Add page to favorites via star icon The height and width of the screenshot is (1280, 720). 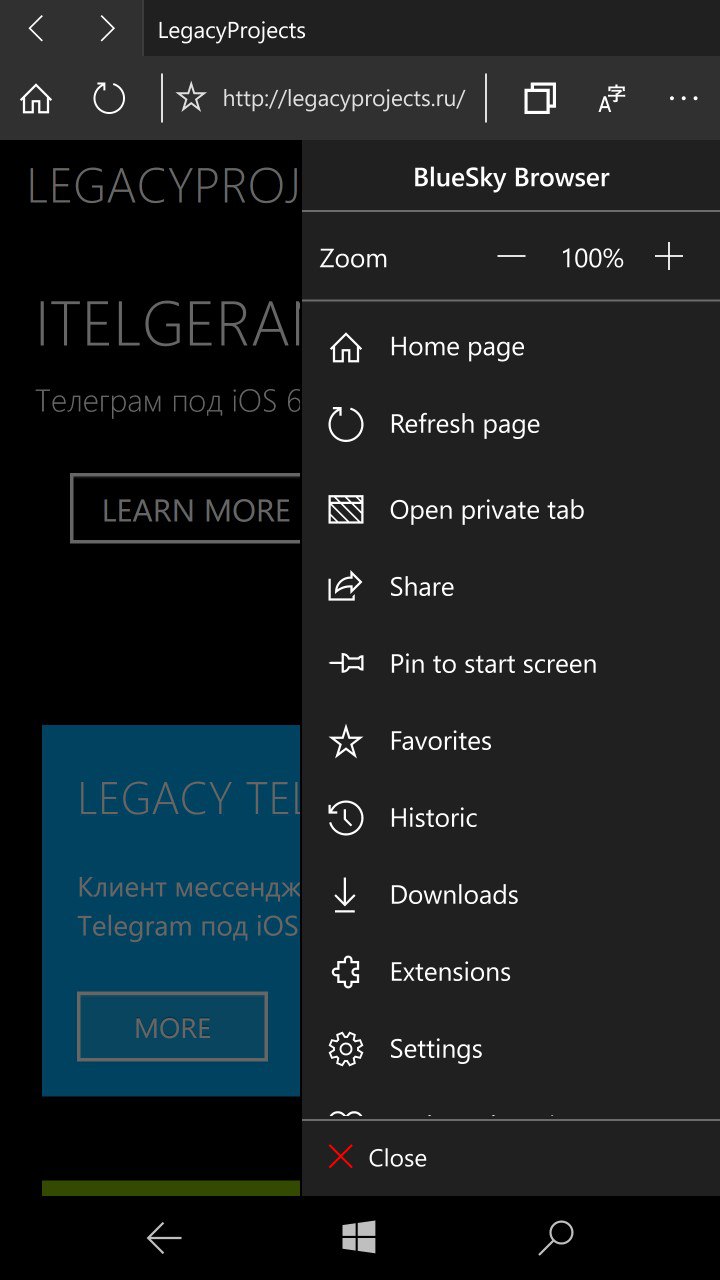190,99
